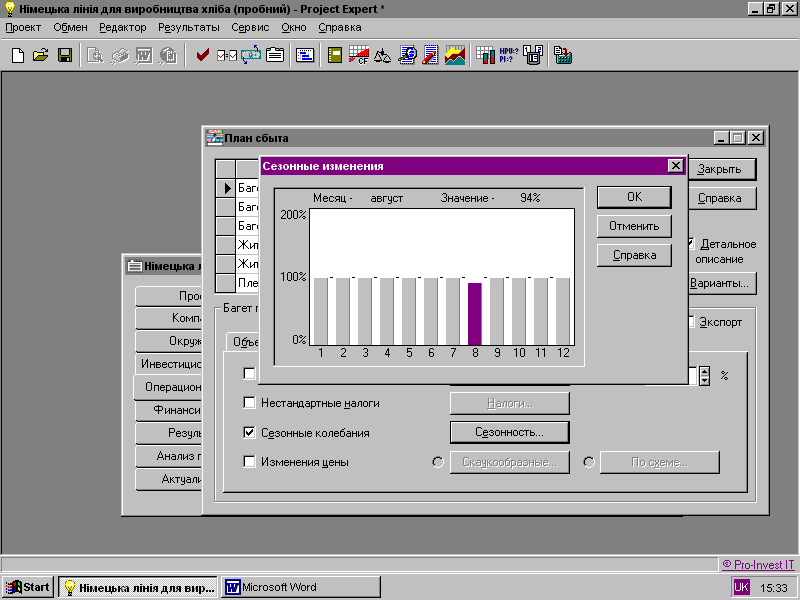Click the pencil-on-document toolbar icon
This screenshot has height=600, width=800.
[430, 55]
